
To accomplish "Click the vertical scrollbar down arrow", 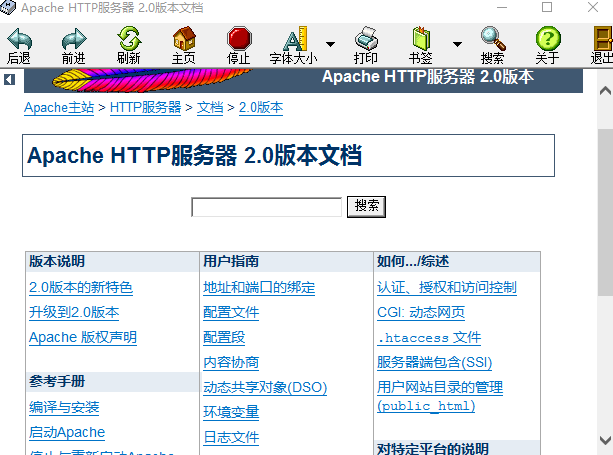I will (x=605, y=440).
